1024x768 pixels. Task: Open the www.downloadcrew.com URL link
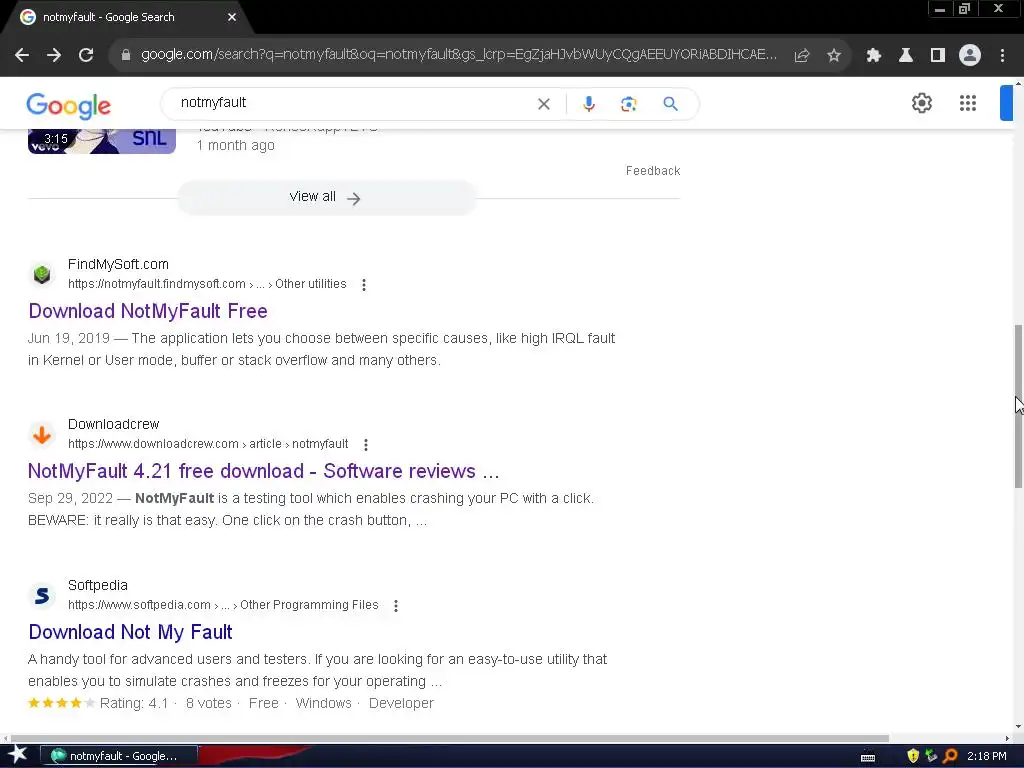208,444
